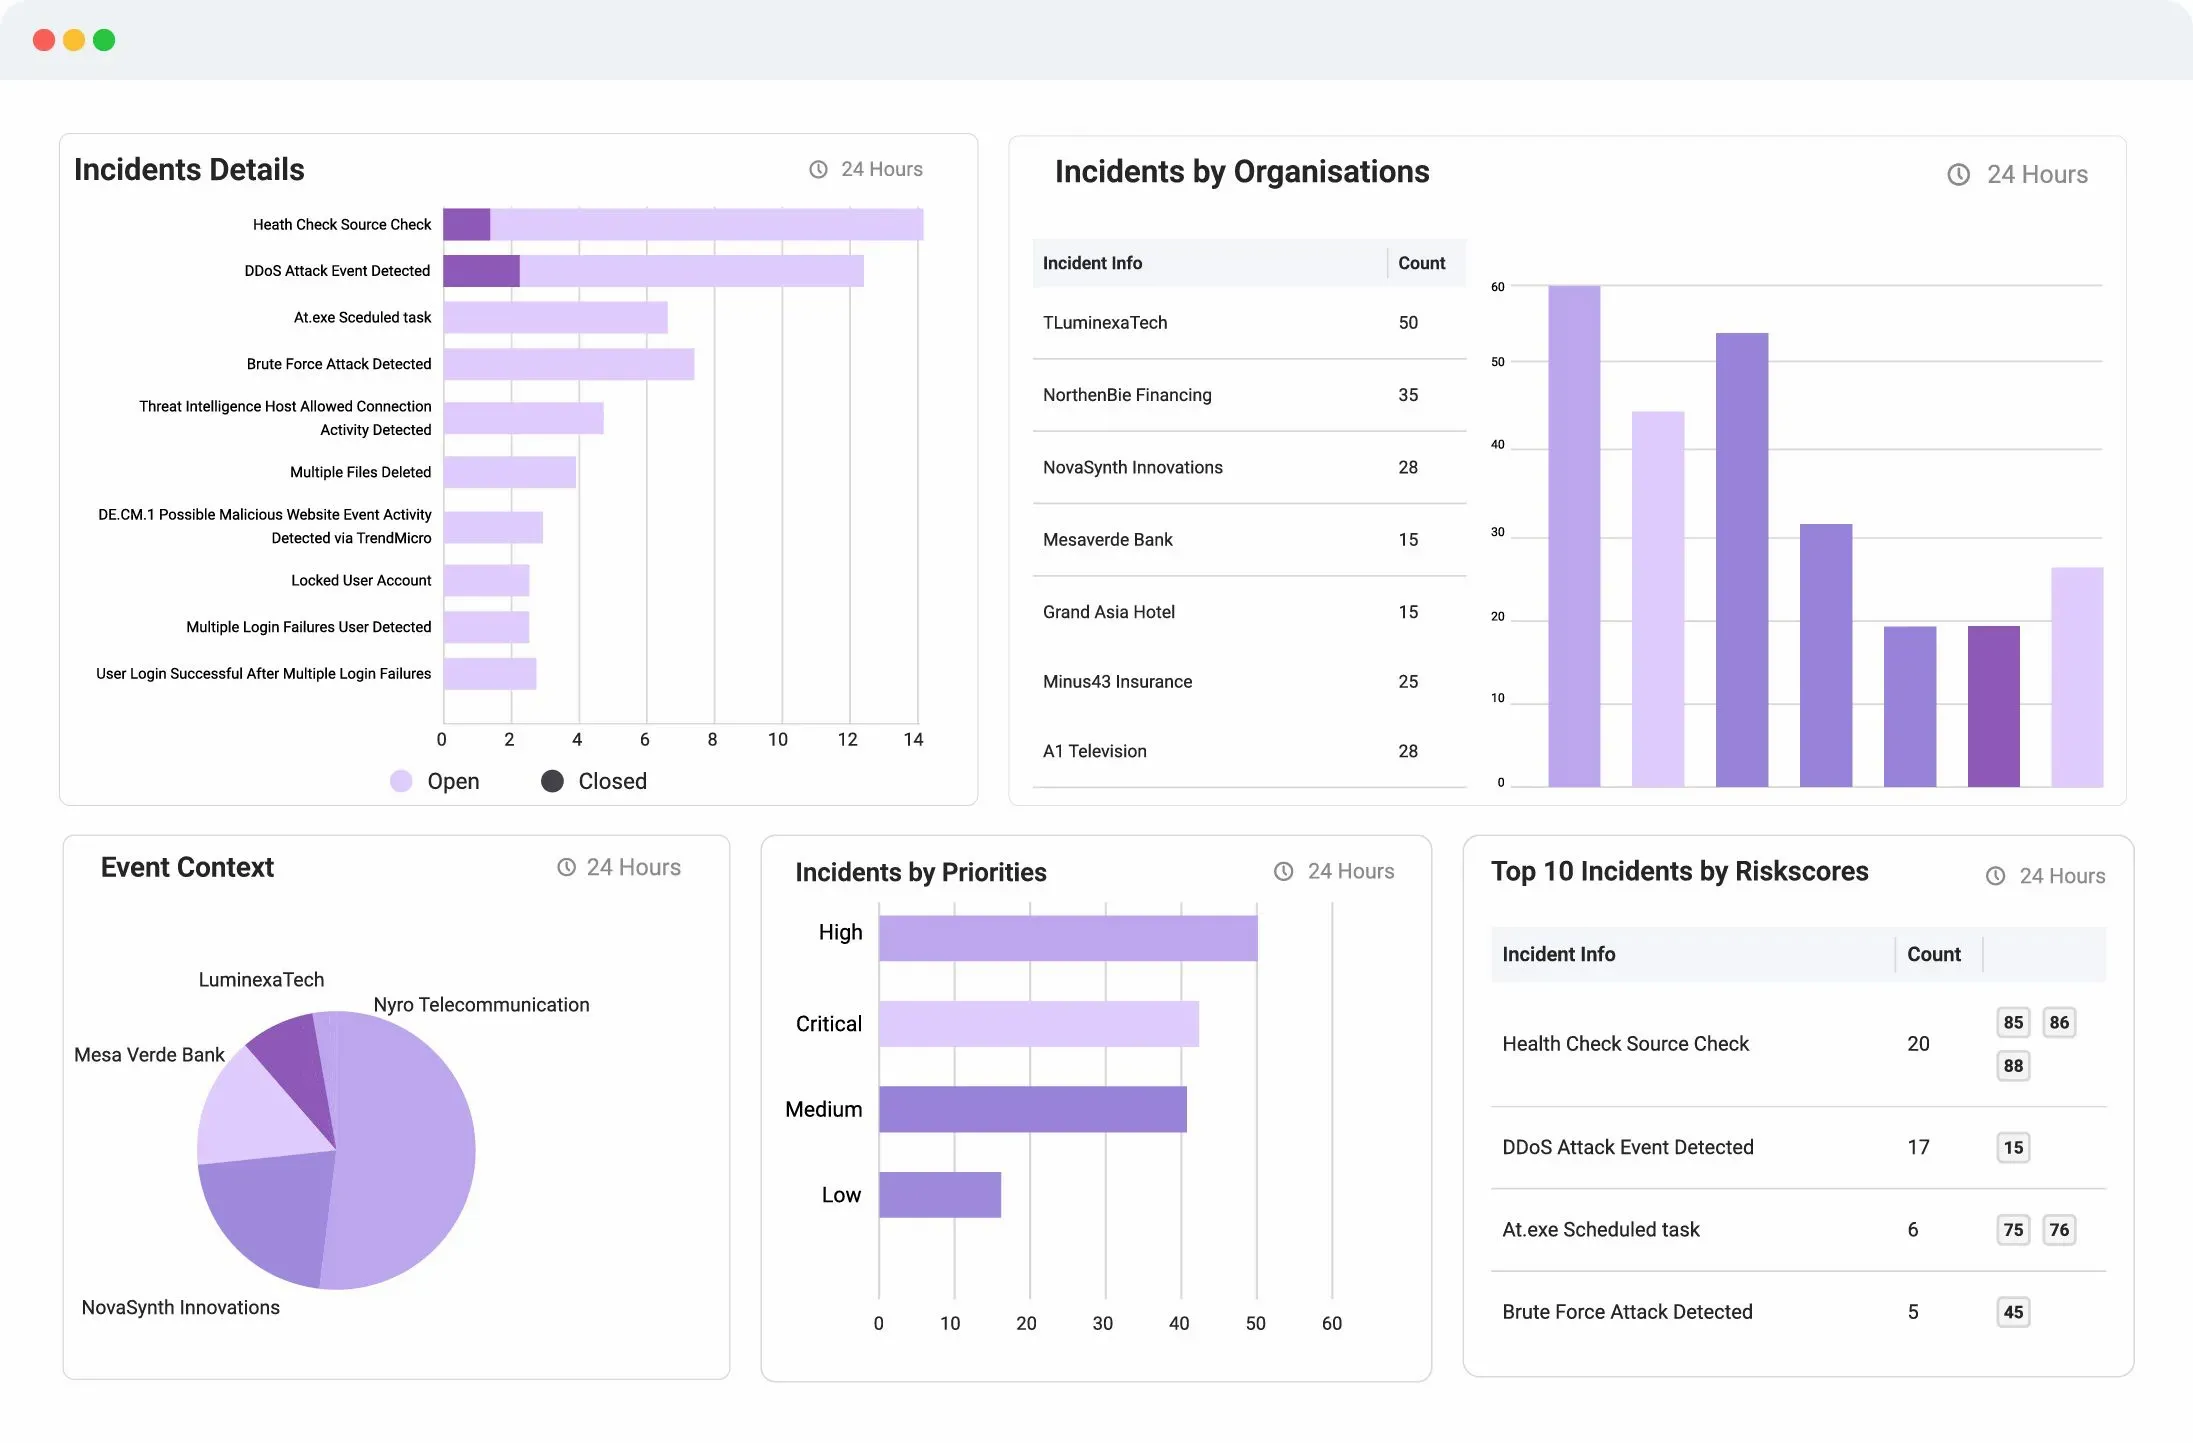Click the clock icon in Incidents by Organisations
The height and width of the screenshot is (1443, 2193).
click(1958, 175)
